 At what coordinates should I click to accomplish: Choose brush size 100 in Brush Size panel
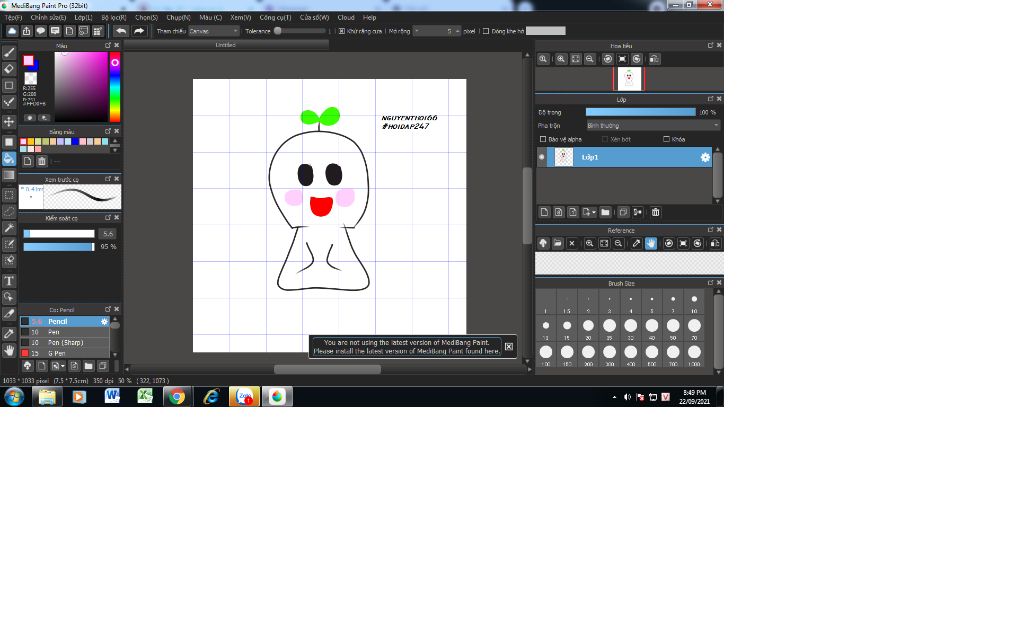pos(546,352)
